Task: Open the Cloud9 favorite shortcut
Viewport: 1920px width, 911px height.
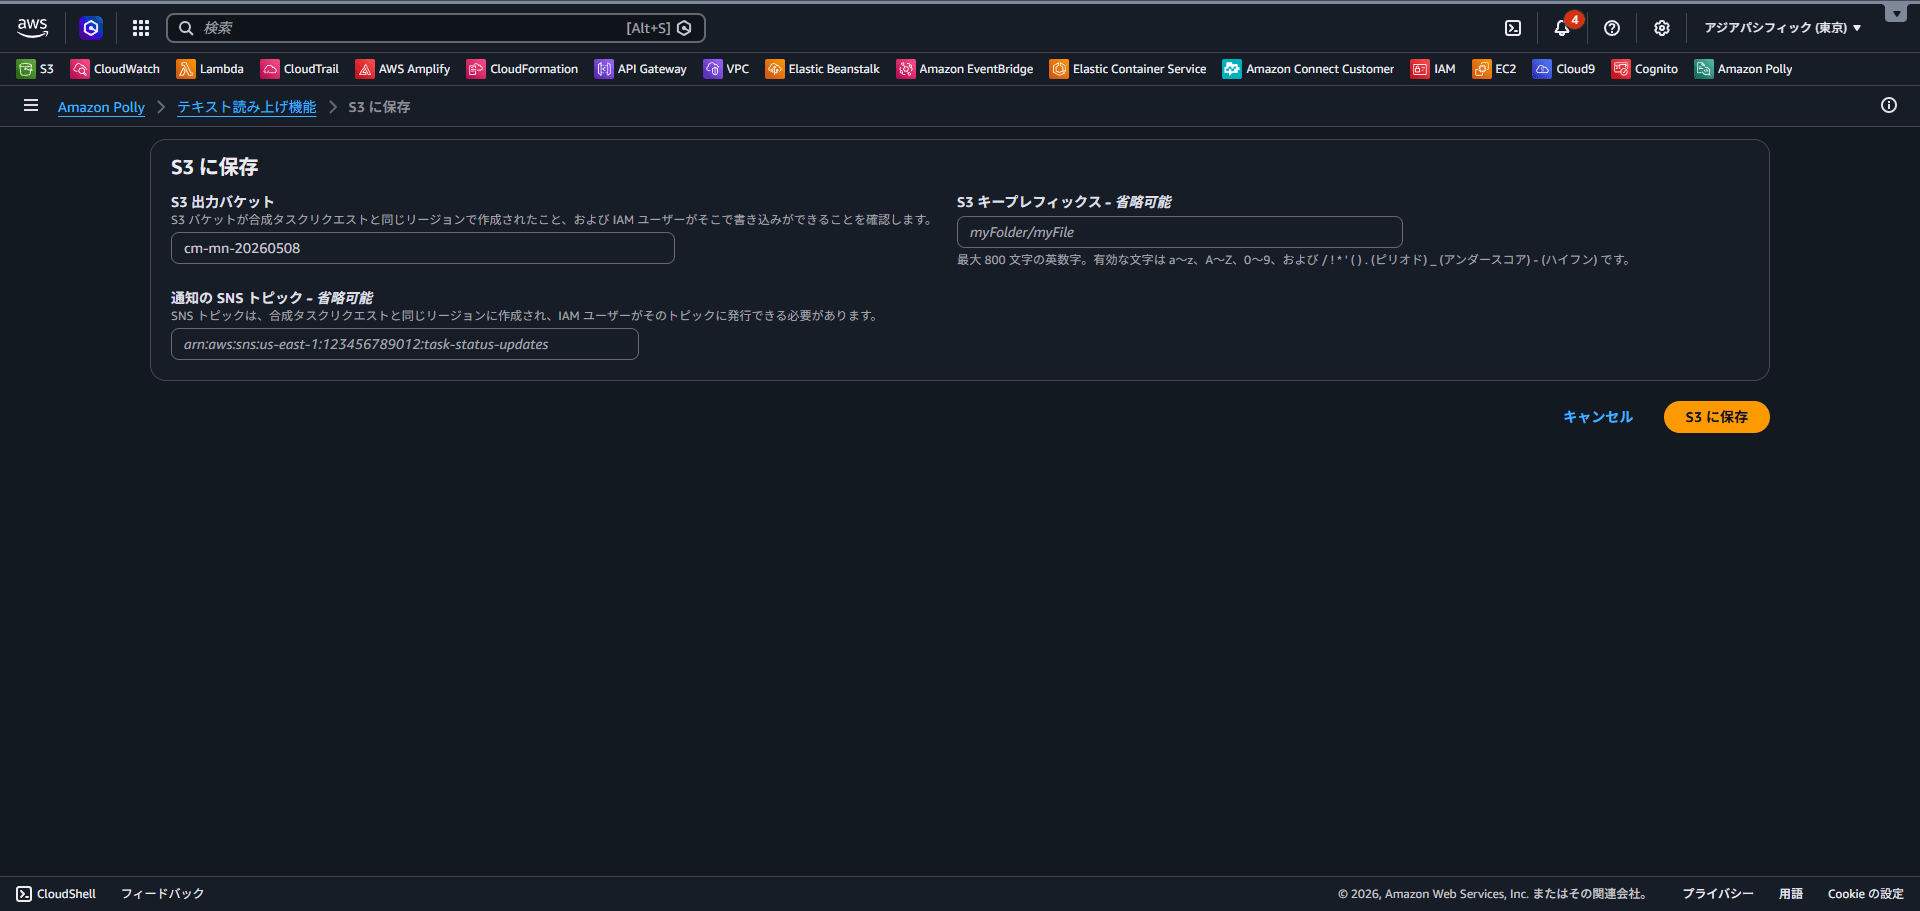Action: coord(1564,69)
